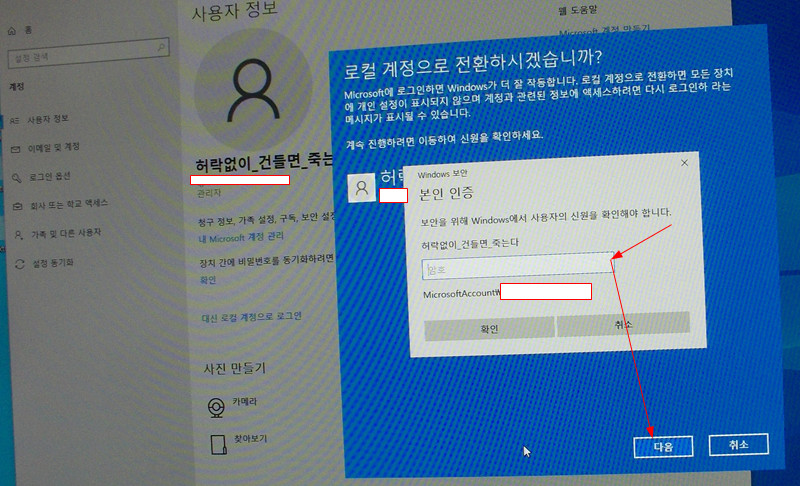
Task: Click the 계정 sidebar section heading
Action: click(16, 87)
